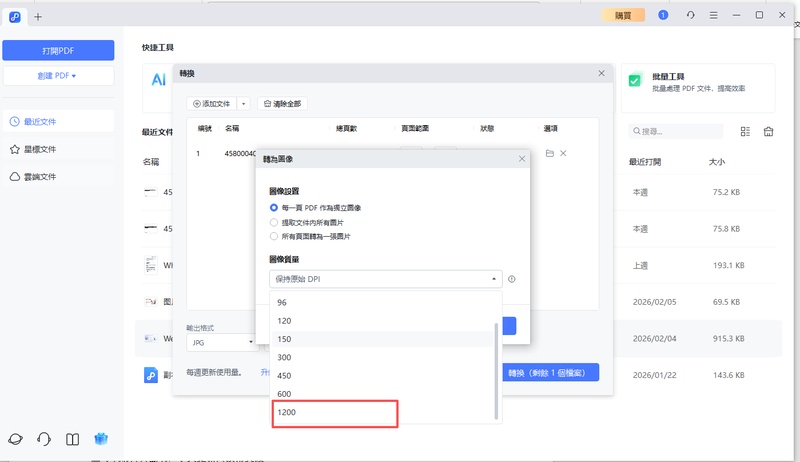Select 每一頁 PDF 作為獨立圖像 radio
The height and width of the screenshot is (462, 800).
click(274, 208)
